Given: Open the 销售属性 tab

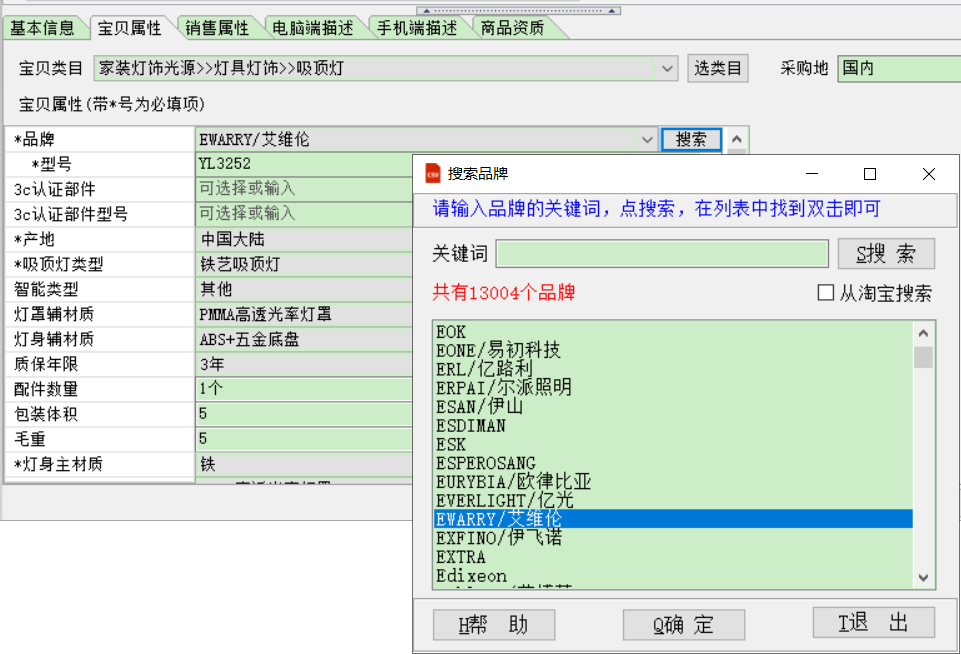Looking at the screenshot, I should 217,28.
